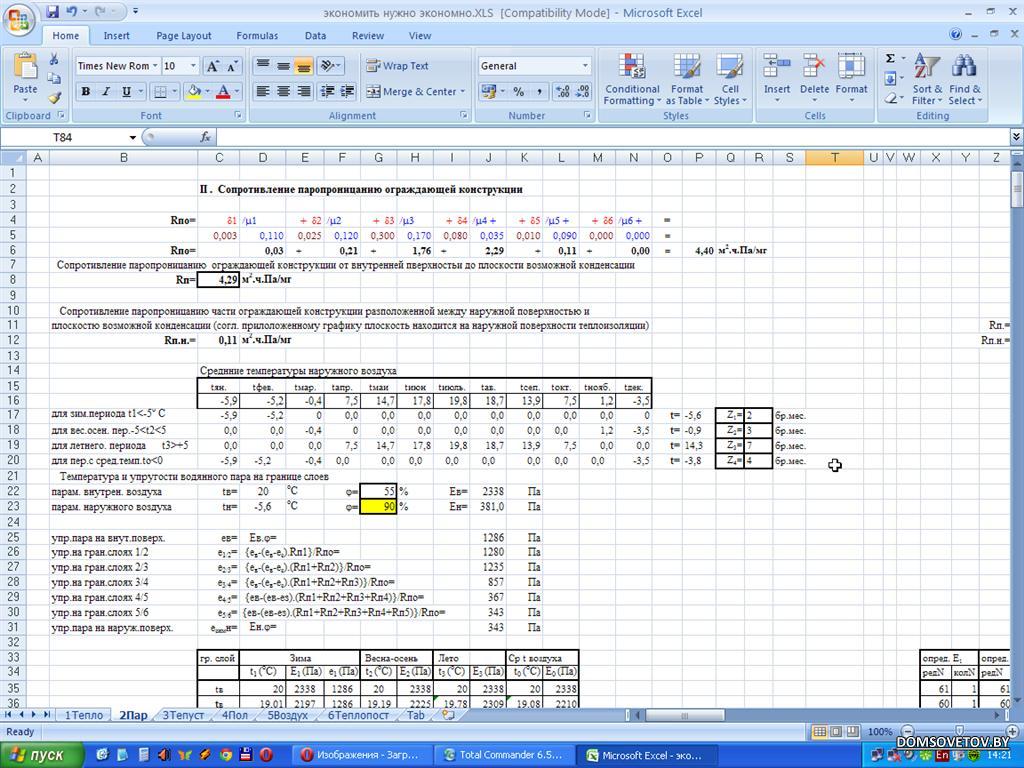Click the Format Painter brush icon
This screenshot has width=1024, height=768.
point(54,99)
